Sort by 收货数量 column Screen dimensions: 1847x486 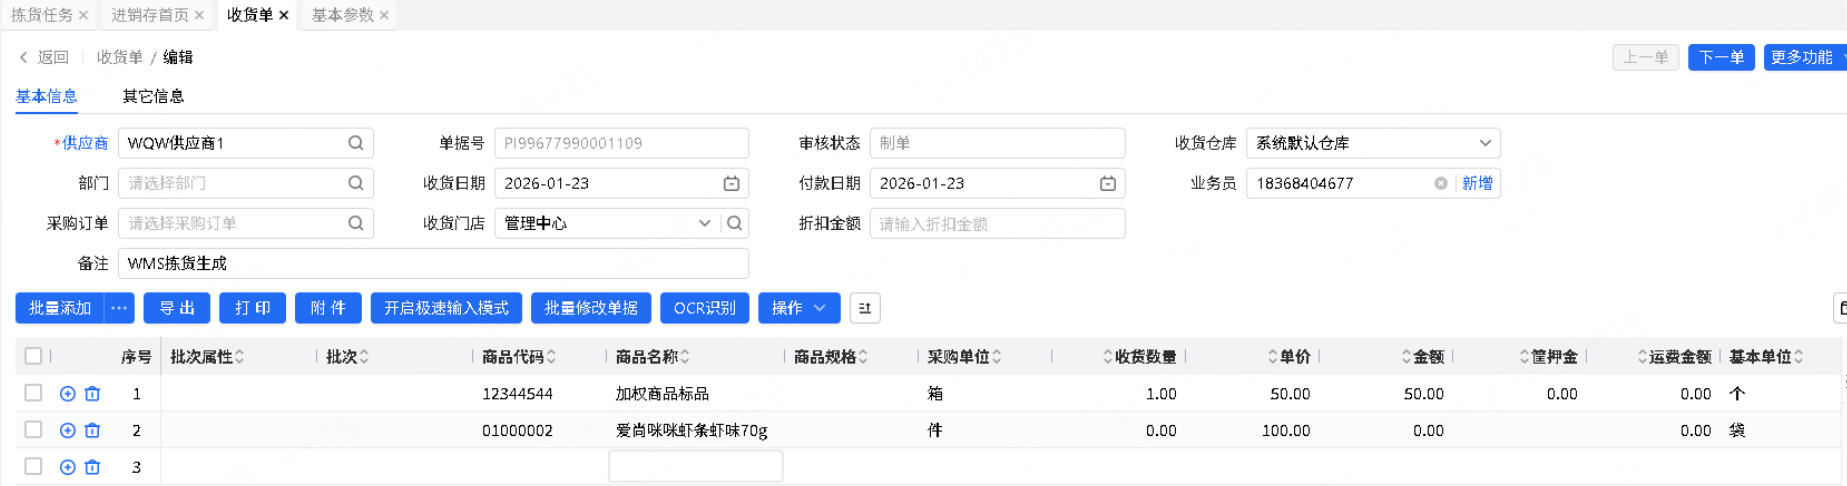click(x=1108, y=357)
